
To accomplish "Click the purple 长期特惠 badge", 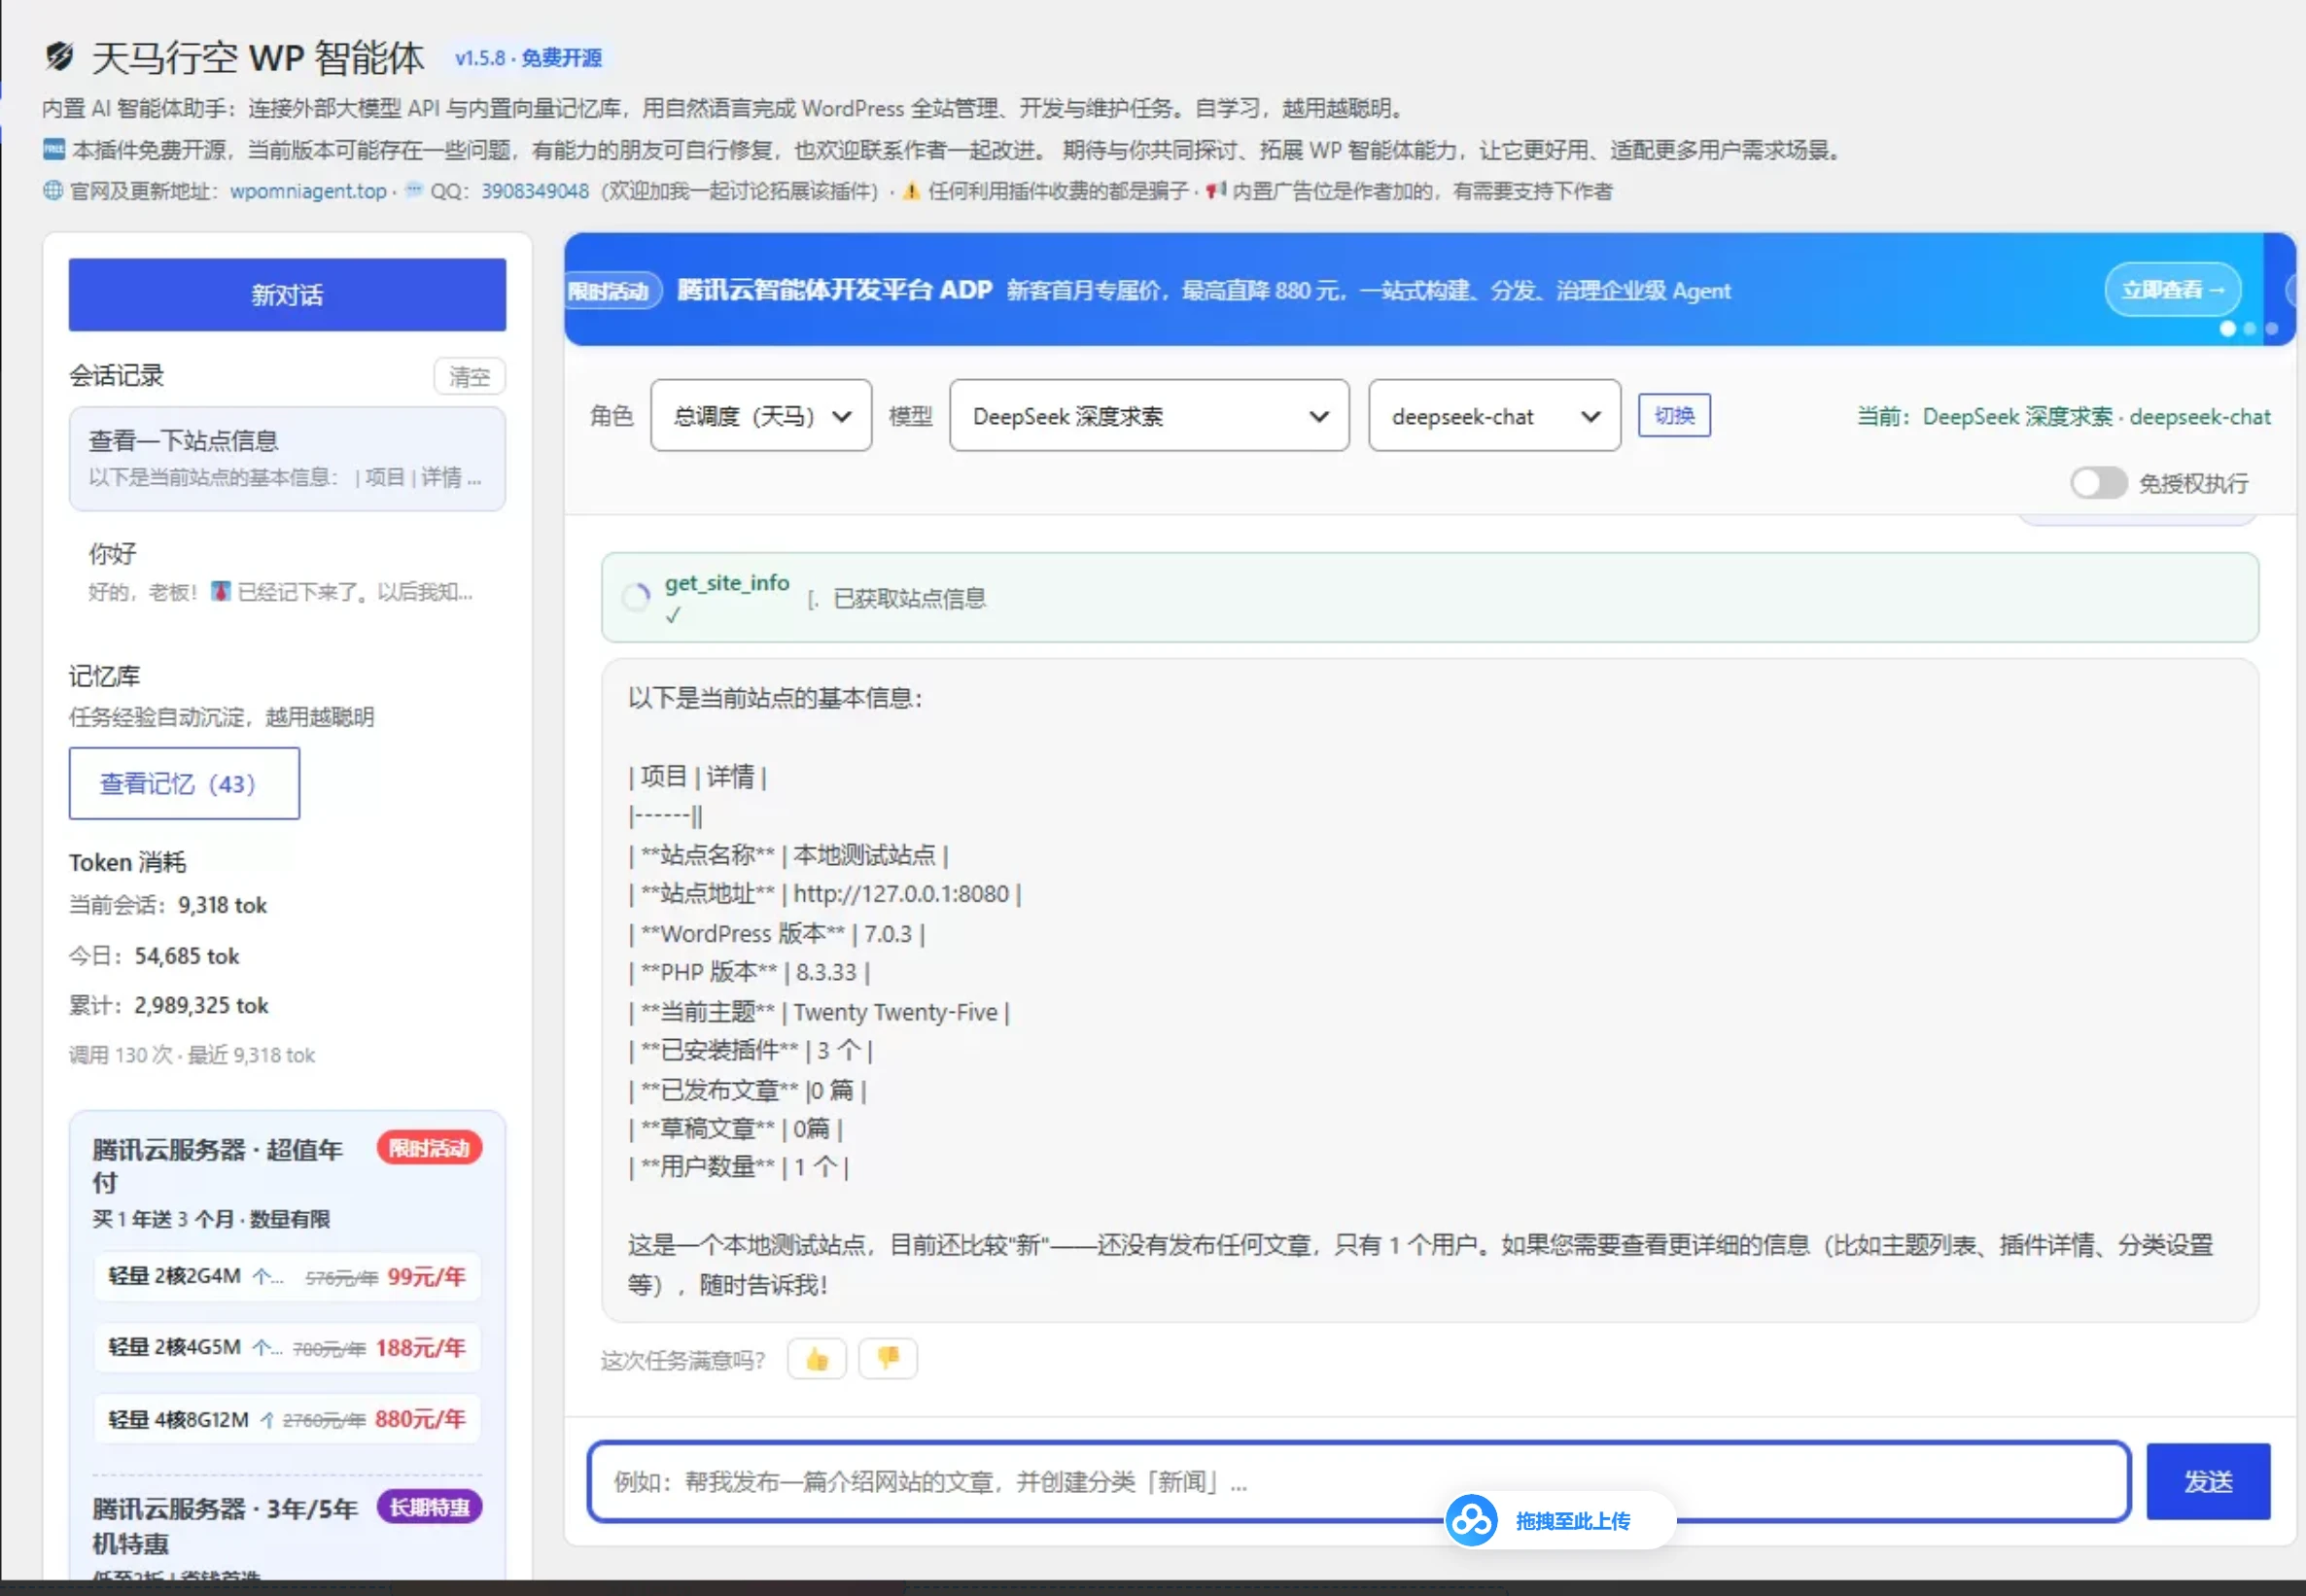I will pos(429,1507).
